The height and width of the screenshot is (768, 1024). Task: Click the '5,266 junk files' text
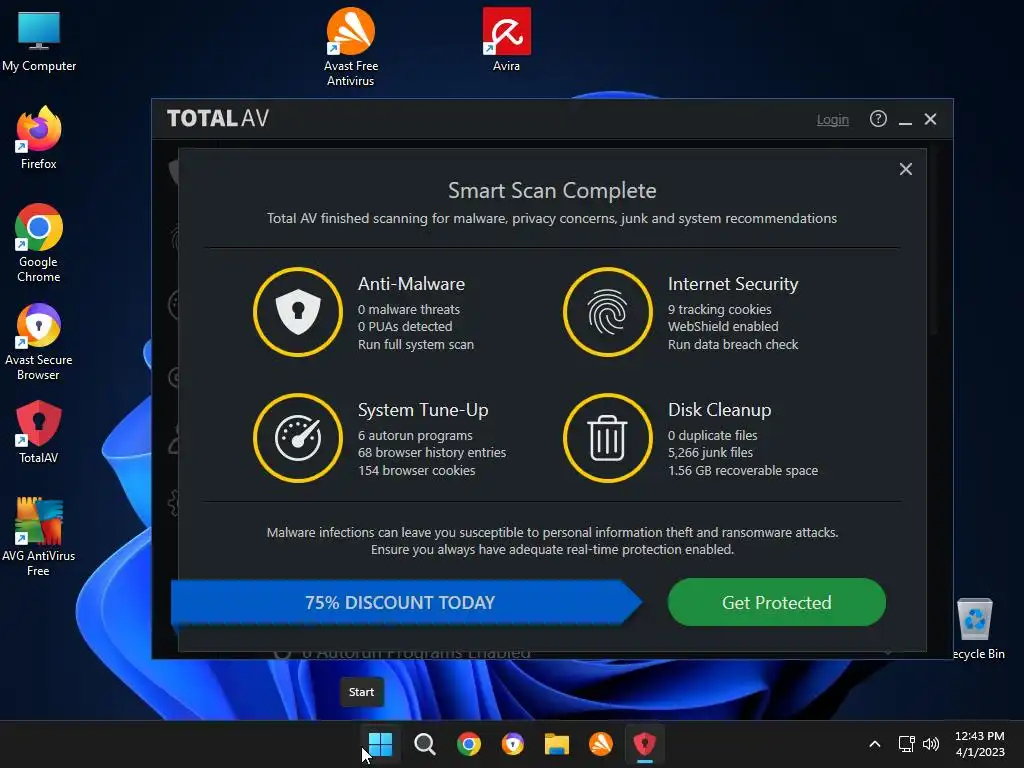(711, 453)
